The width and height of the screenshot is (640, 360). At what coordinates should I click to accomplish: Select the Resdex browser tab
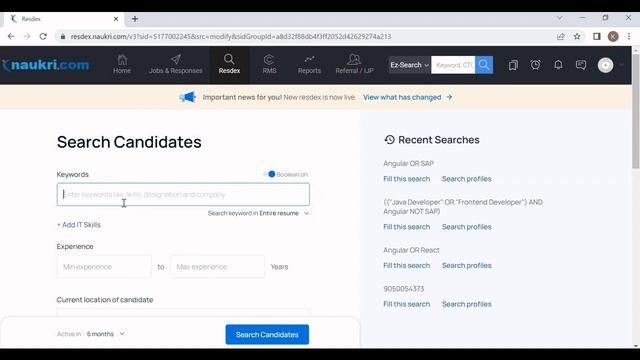pos(63,19)
